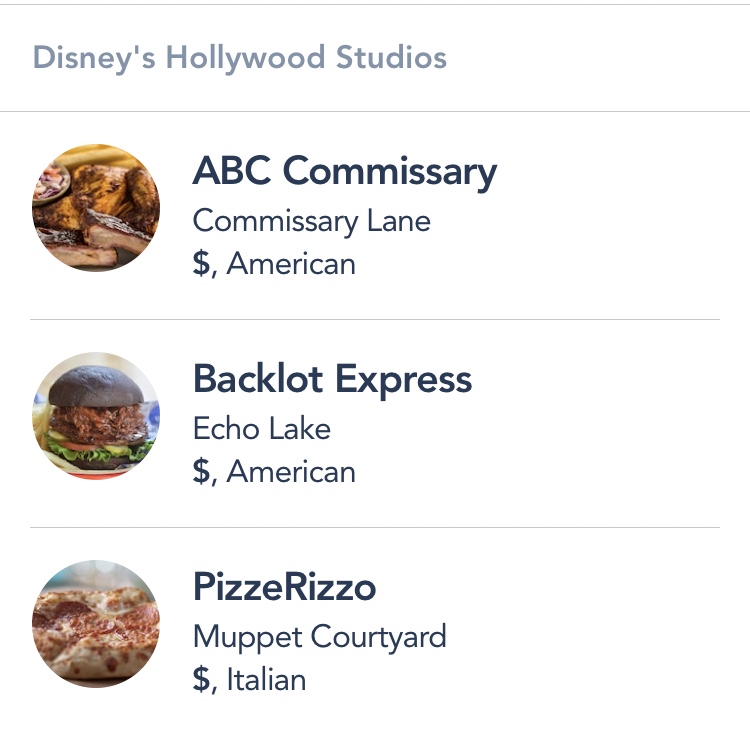Screen dimensions: 750x735
Task: Click the Muppet Courtyard location text
Action: coord(319,636)
